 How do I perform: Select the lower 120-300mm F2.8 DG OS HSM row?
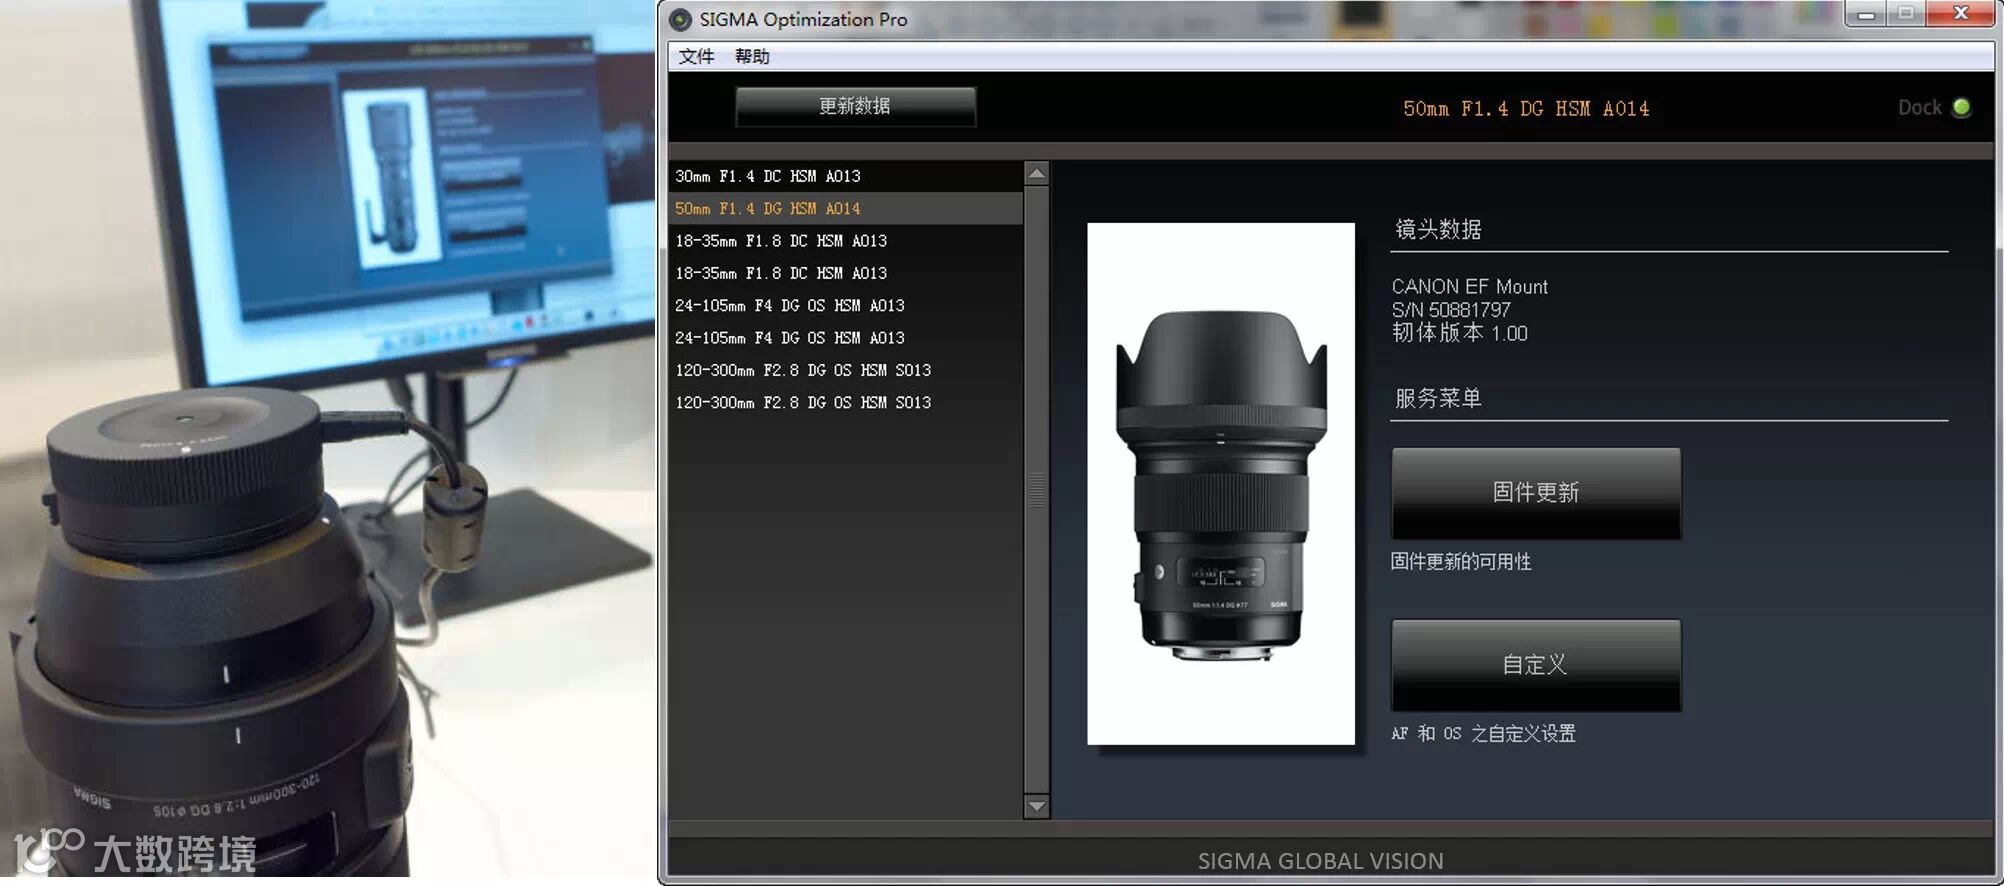click(846, 402)
